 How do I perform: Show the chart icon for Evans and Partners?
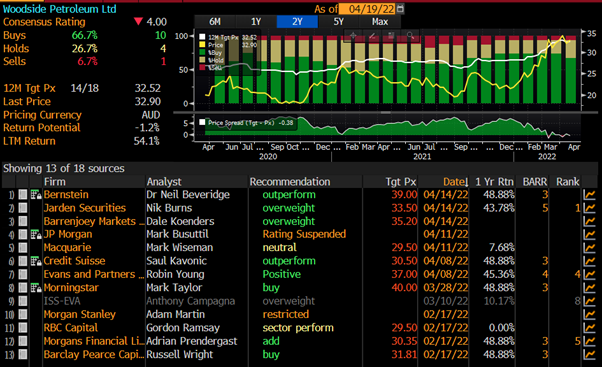coord(589,274)
